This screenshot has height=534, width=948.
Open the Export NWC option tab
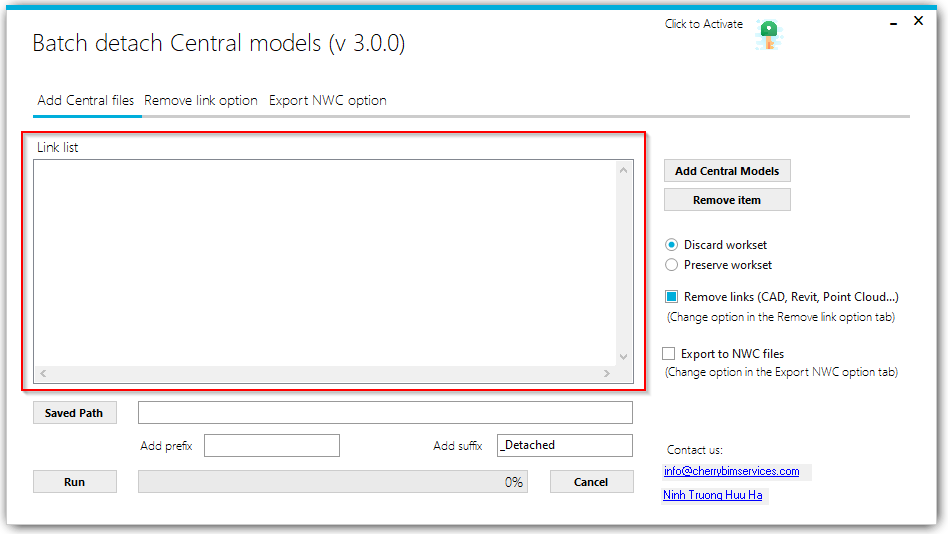click(328, 100)
